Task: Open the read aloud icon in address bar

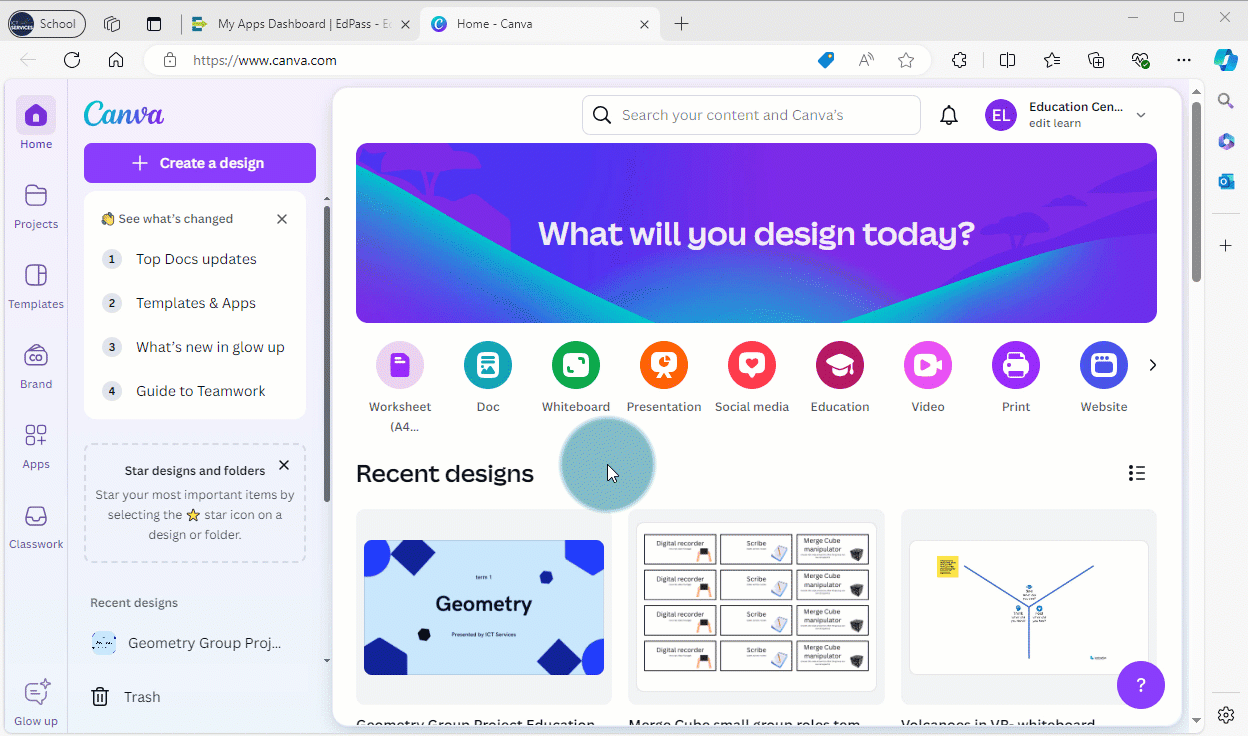Action: [866, 60]
